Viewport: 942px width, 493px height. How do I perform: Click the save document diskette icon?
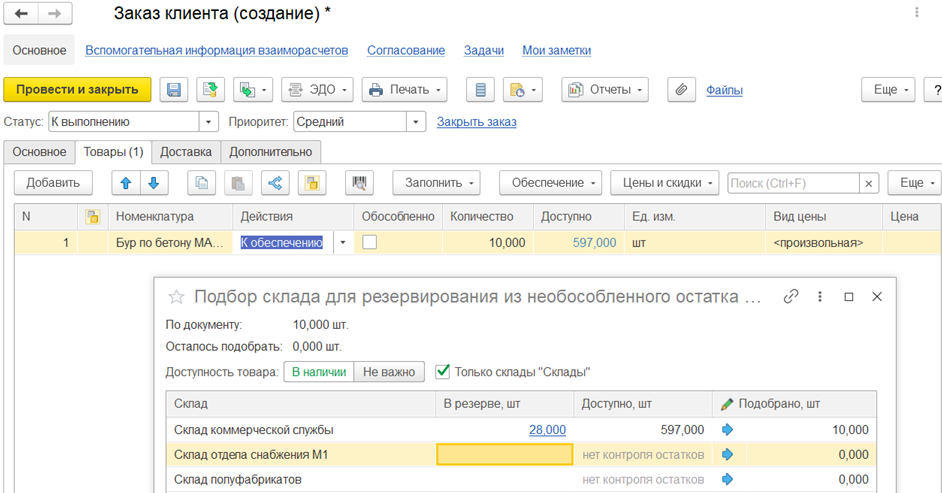[x=173, y=90]
